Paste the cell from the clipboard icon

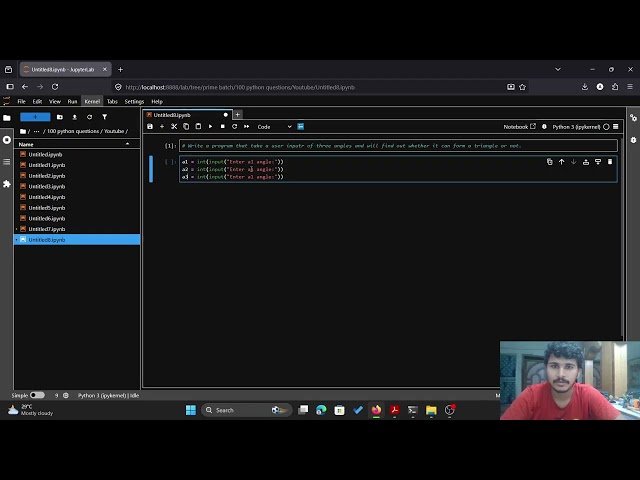[198, 127]
